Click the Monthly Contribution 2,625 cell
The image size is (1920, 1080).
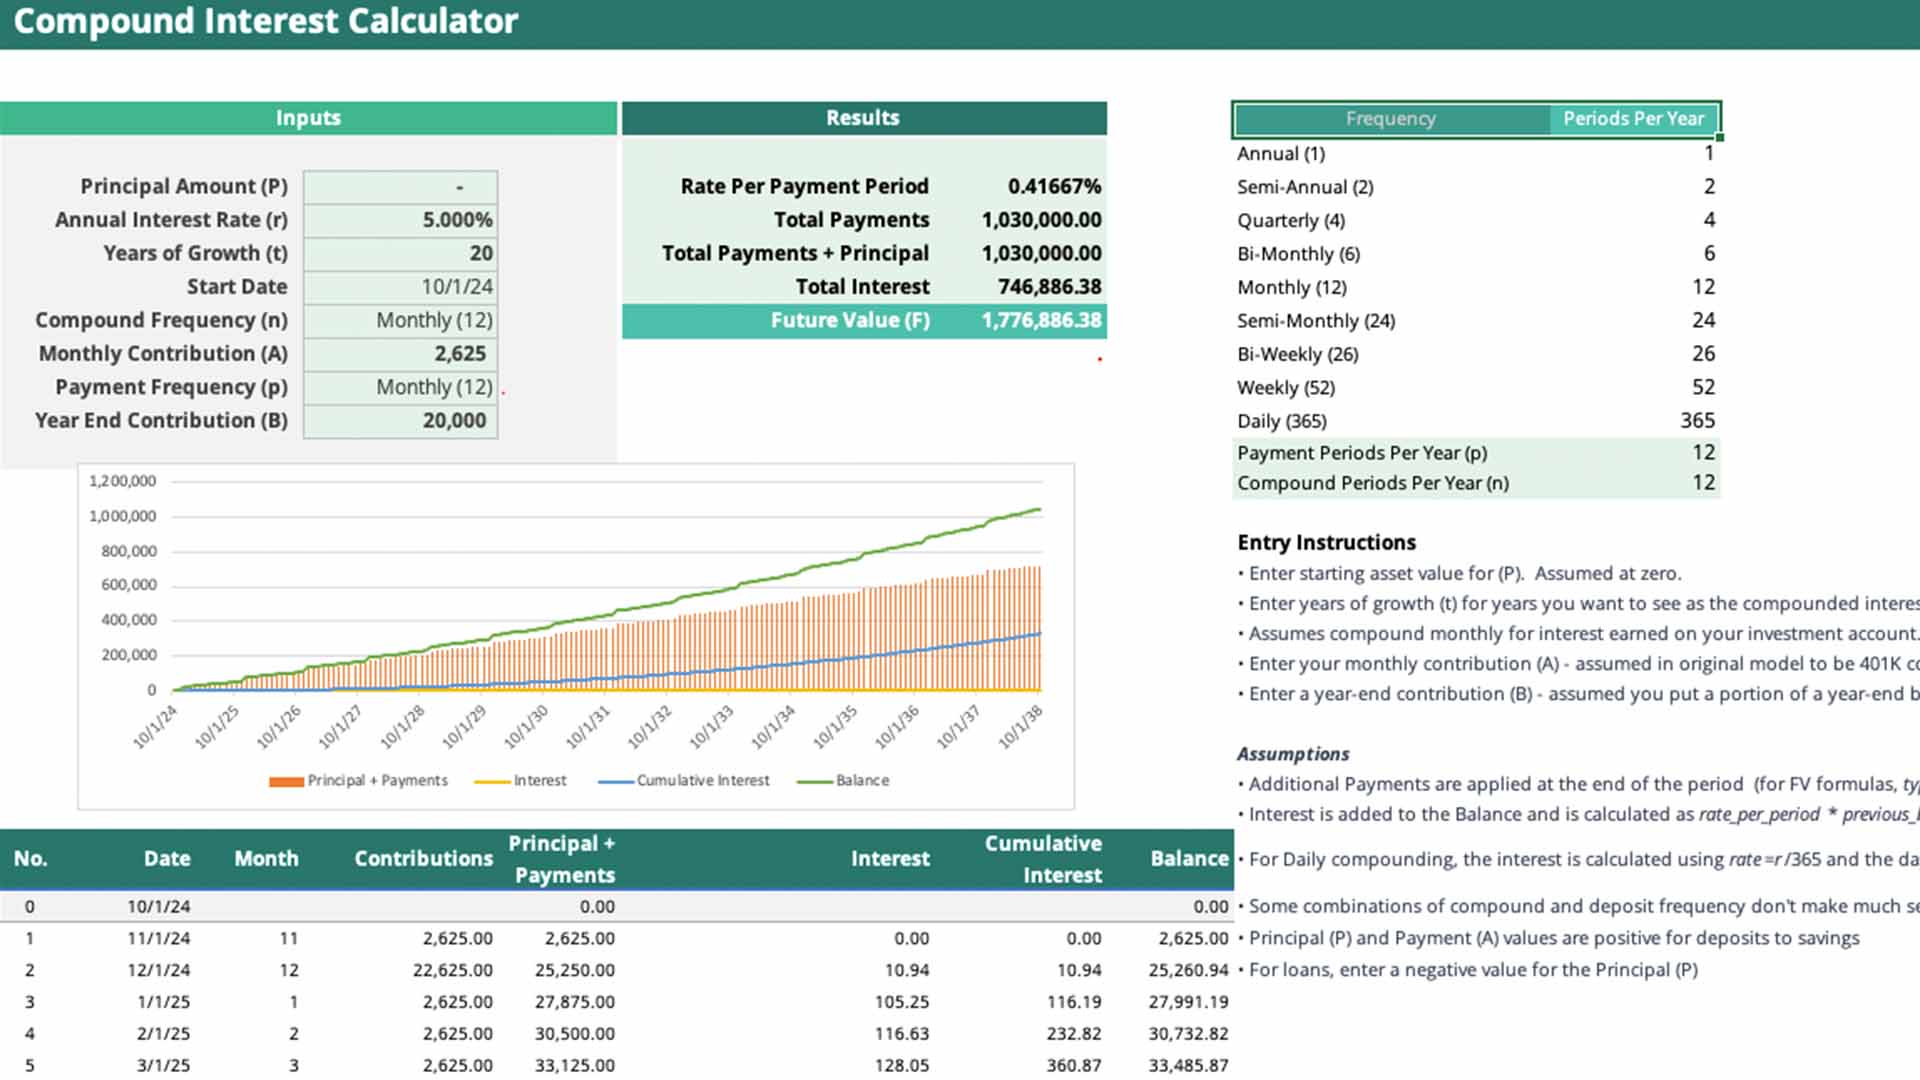400,354
